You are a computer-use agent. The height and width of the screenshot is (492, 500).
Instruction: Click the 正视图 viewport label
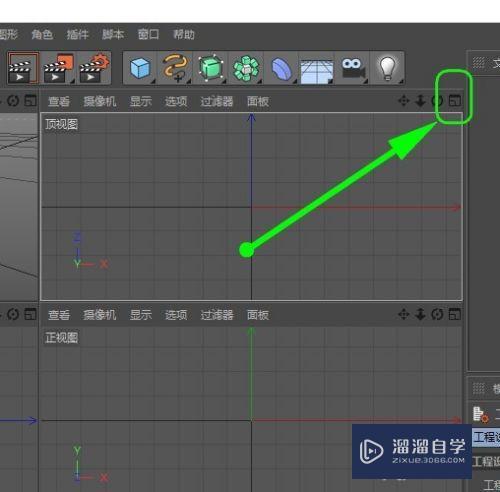tap(62, 338)
